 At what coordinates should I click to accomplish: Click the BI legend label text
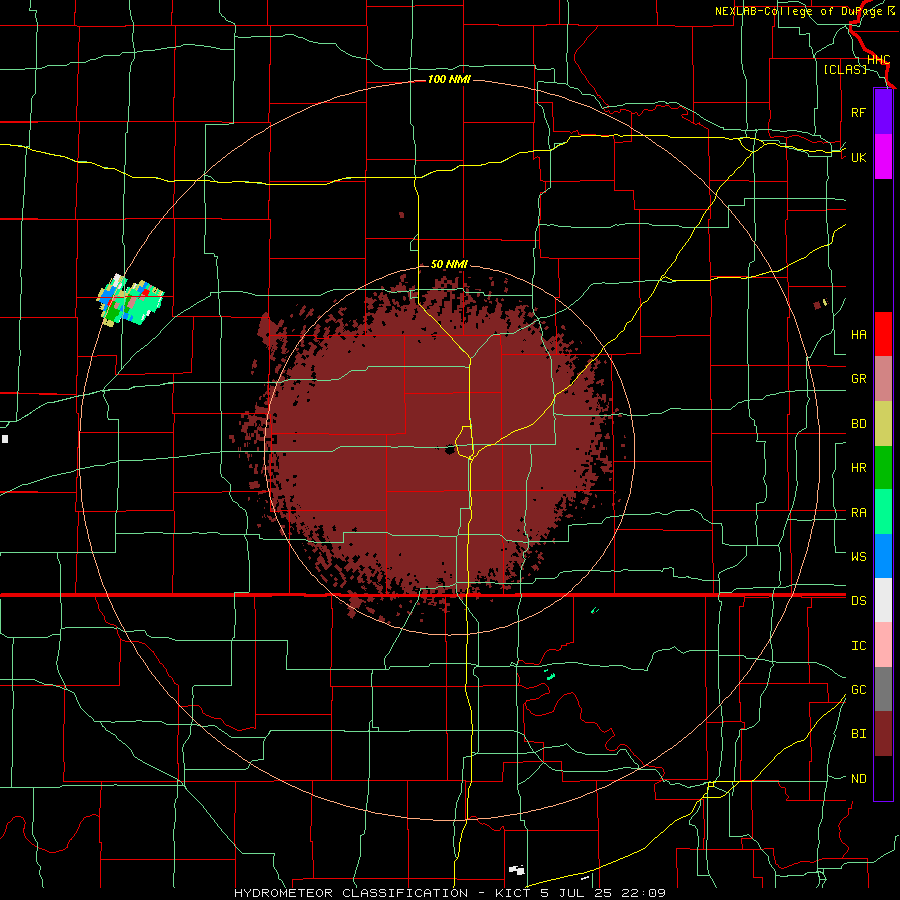[x=858, y=734]
